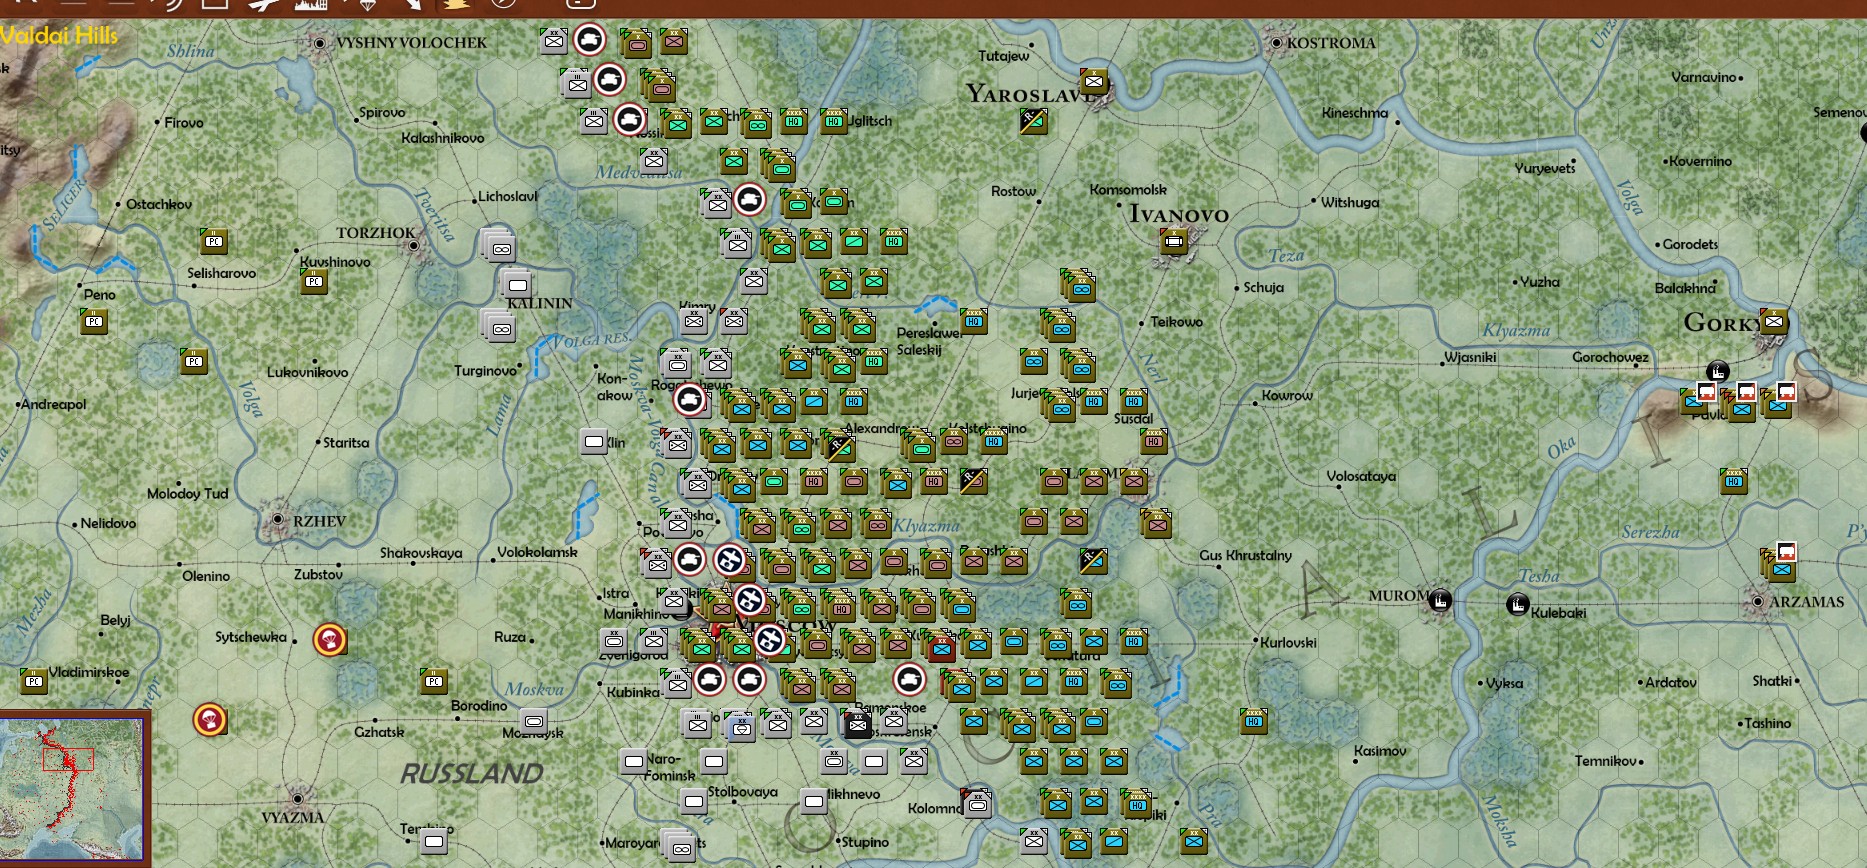Click the factory icon at Kulebaki
This screenshot has height=868, width=1867.
[x=1518, y=604]
